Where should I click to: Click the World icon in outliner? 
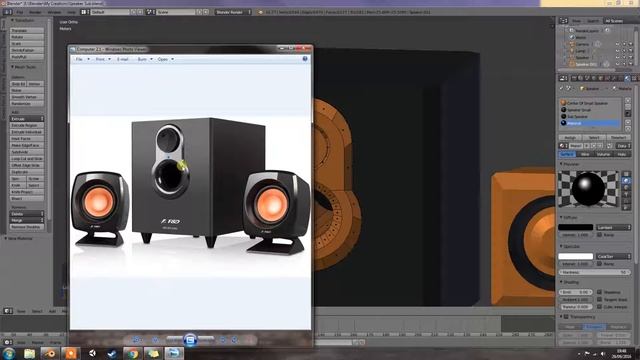click(572, 37)
